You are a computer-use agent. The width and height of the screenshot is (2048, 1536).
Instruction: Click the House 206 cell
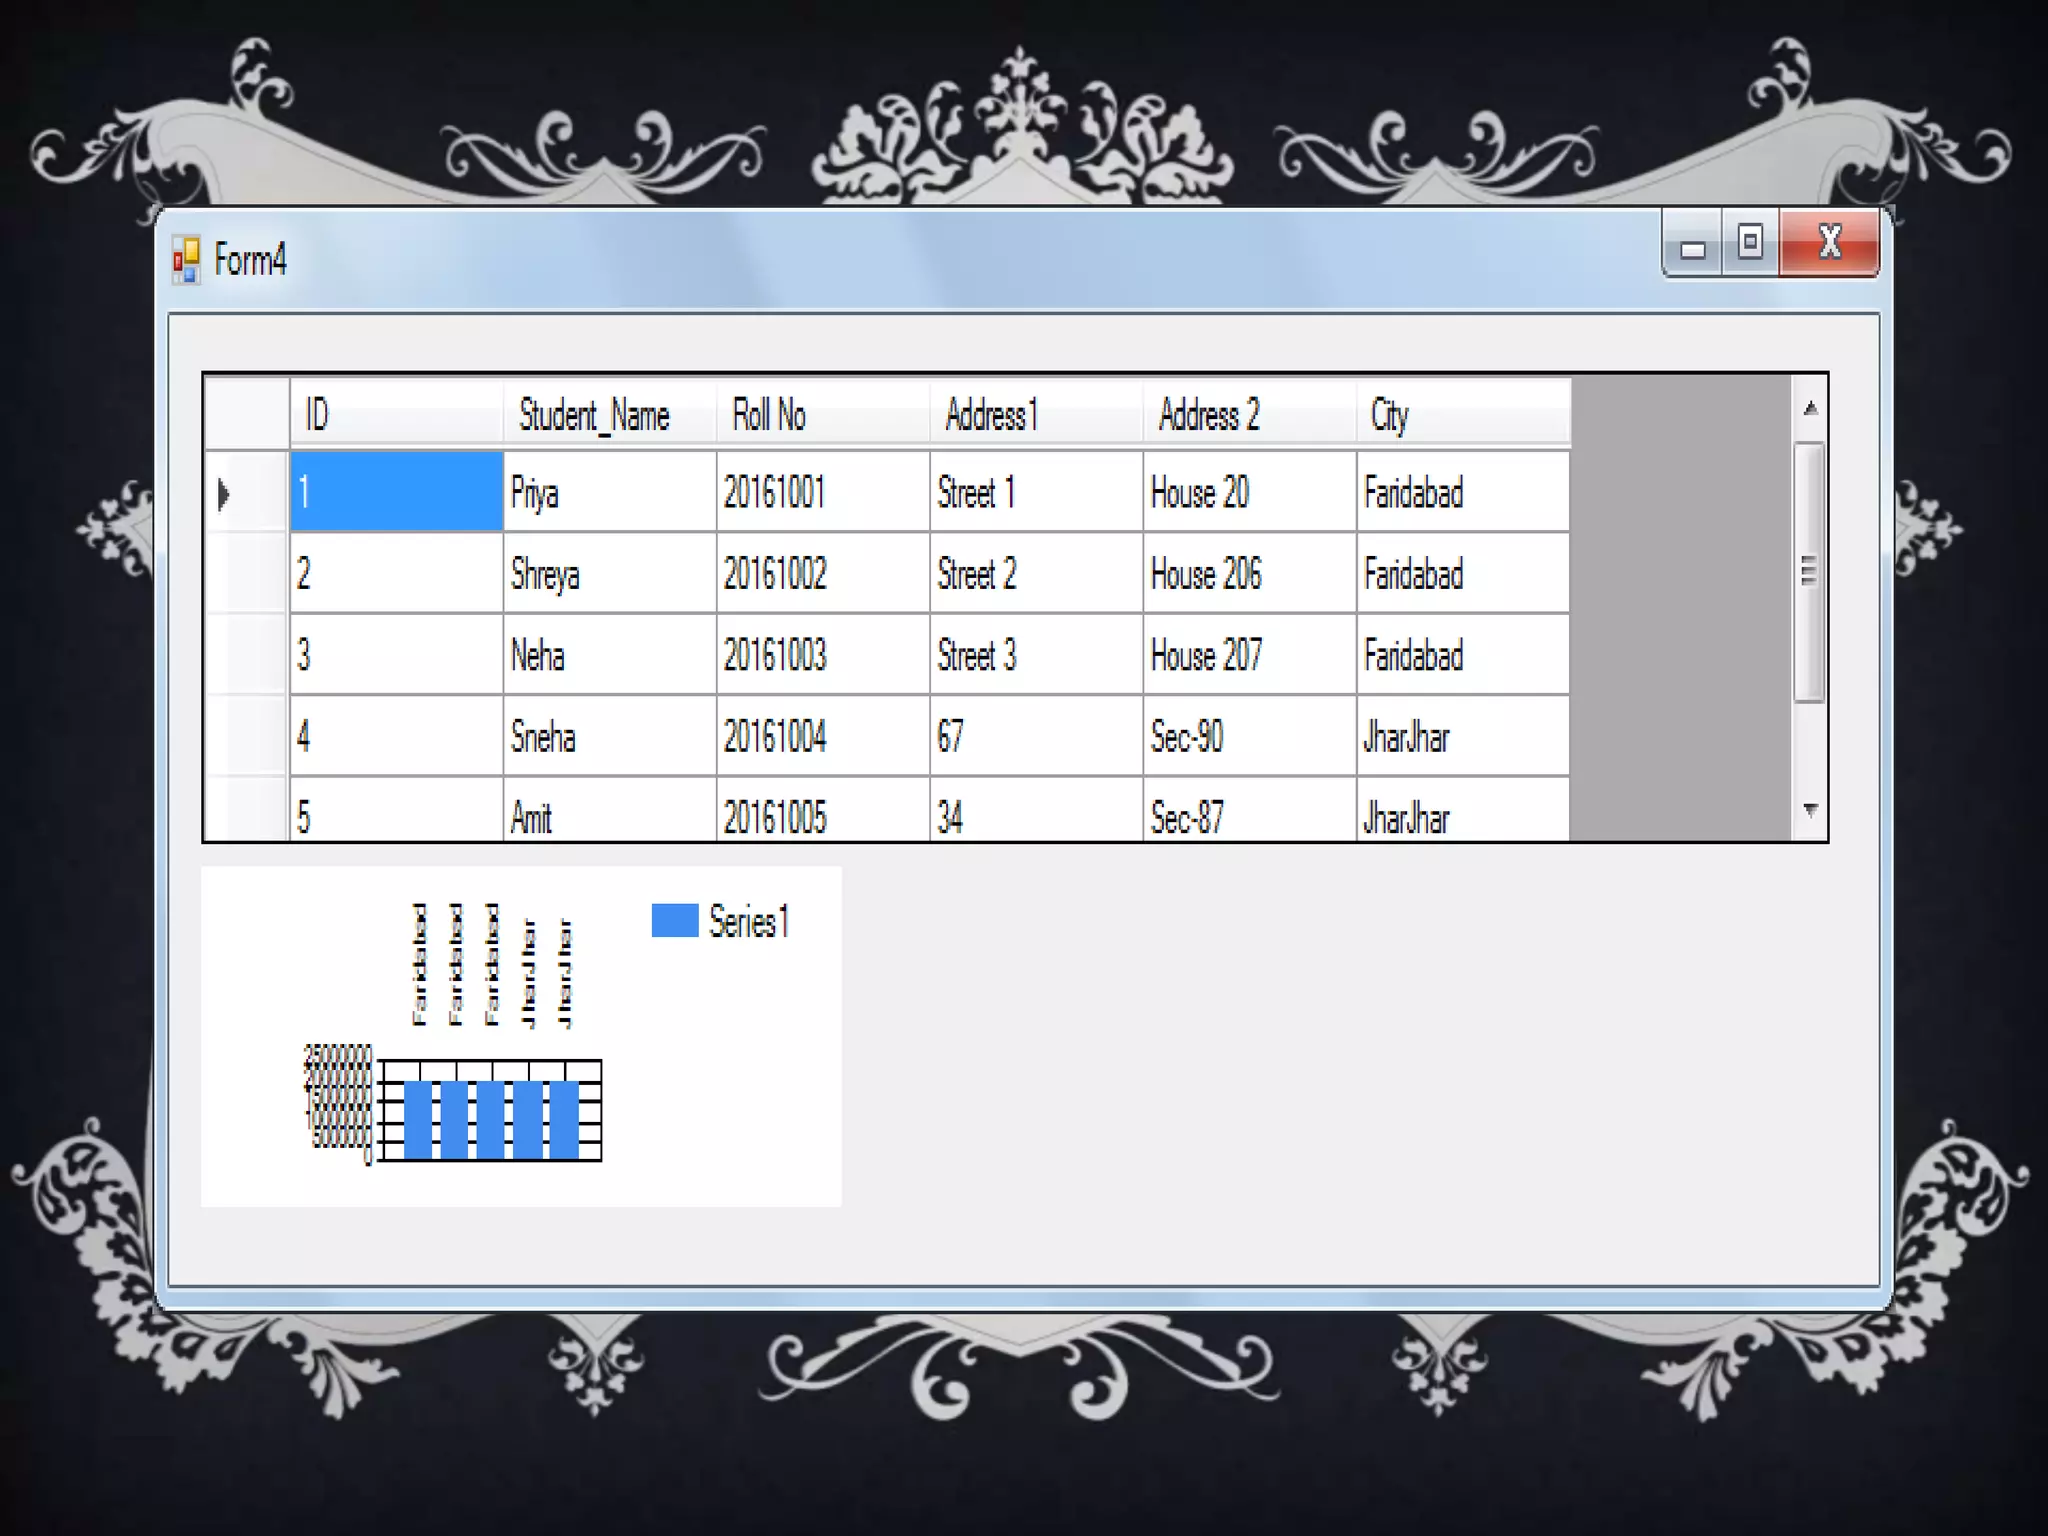tap(1248, 574)
